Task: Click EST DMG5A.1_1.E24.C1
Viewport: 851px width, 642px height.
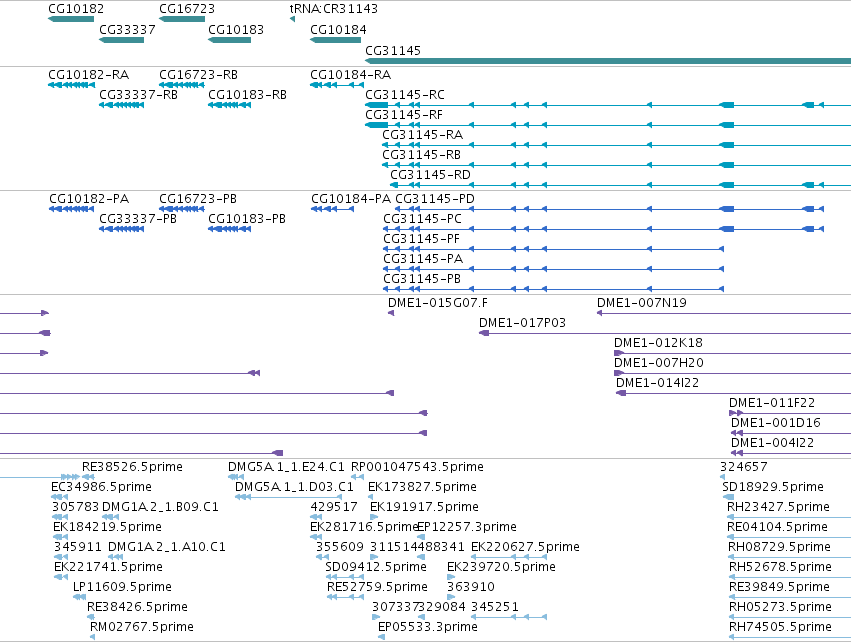Action: (236, 478)
